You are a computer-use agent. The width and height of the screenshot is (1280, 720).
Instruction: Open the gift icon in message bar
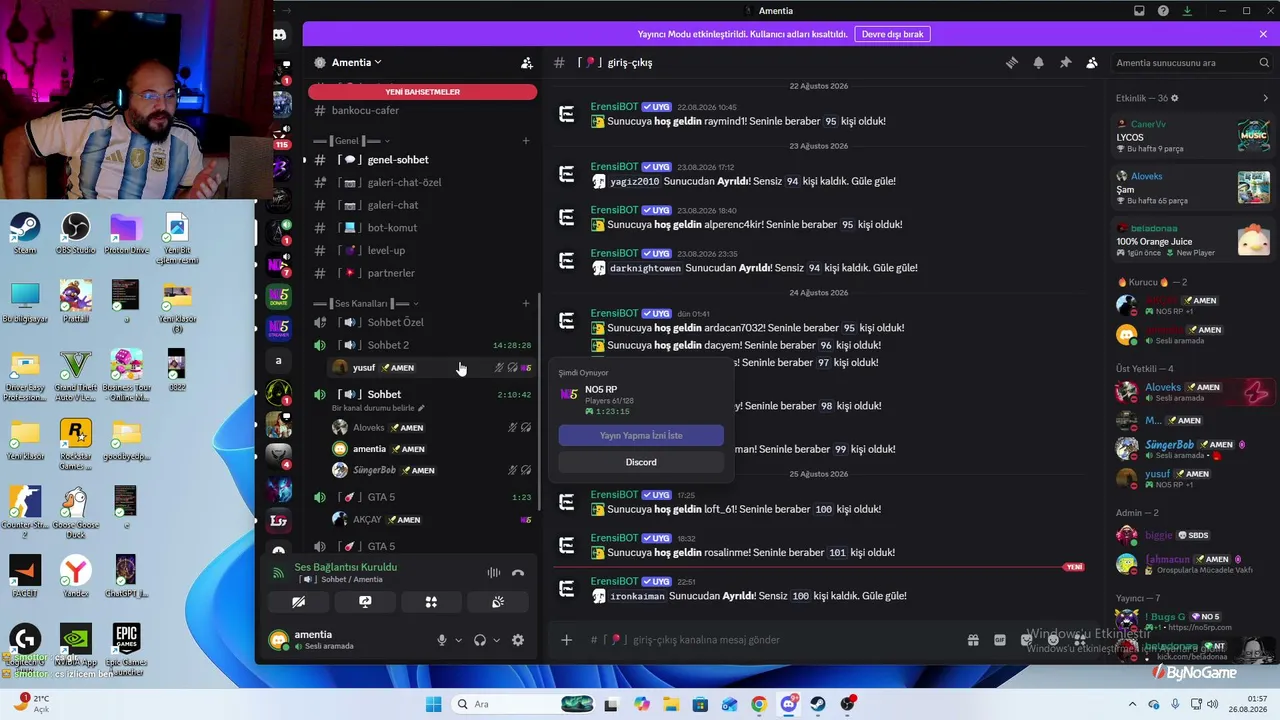tap(973, 640)
